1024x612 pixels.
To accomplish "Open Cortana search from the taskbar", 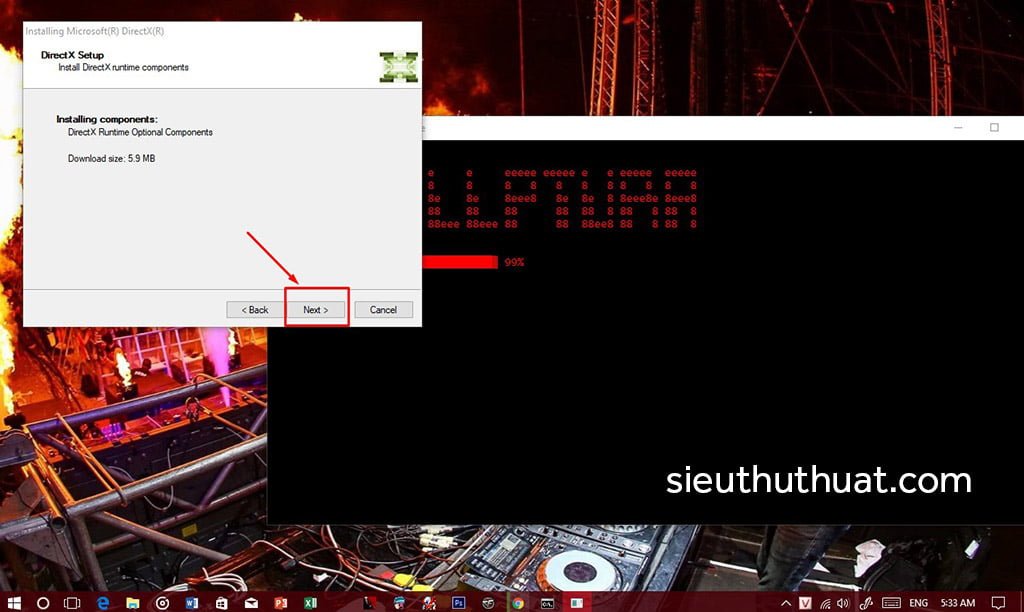I will [x=43, y=603].
